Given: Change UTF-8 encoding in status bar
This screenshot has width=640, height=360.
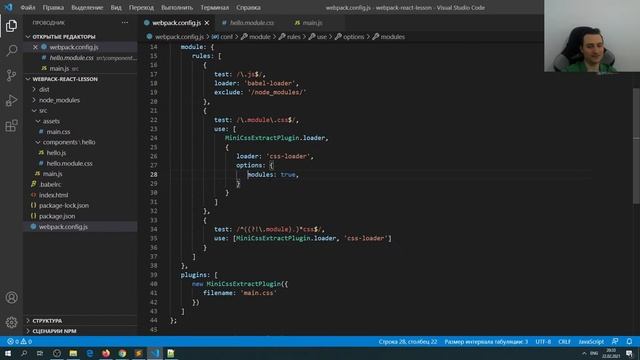Looking at the screenshot, I should [x=543, y=342].
